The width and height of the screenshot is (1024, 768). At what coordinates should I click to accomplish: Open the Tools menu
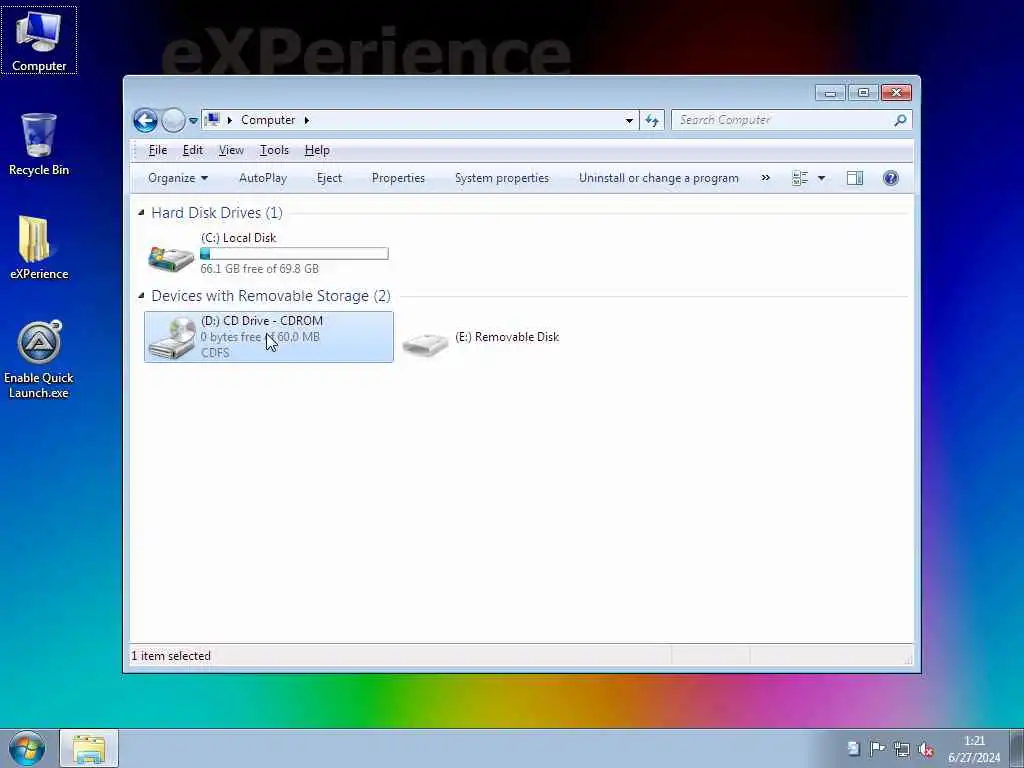274,150
